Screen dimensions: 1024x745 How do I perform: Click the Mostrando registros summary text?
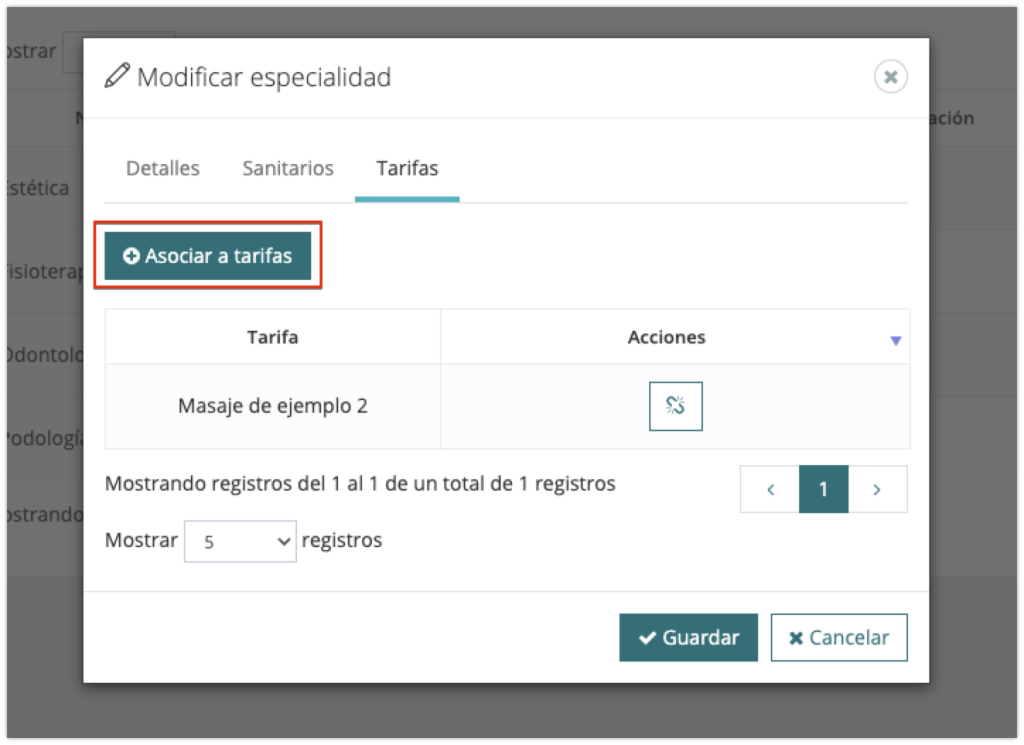pos(360,484)
